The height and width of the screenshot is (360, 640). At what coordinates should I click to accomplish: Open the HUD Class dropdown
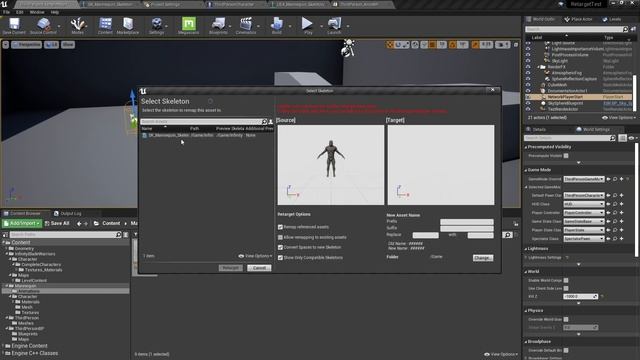click(x=584, y=204)
